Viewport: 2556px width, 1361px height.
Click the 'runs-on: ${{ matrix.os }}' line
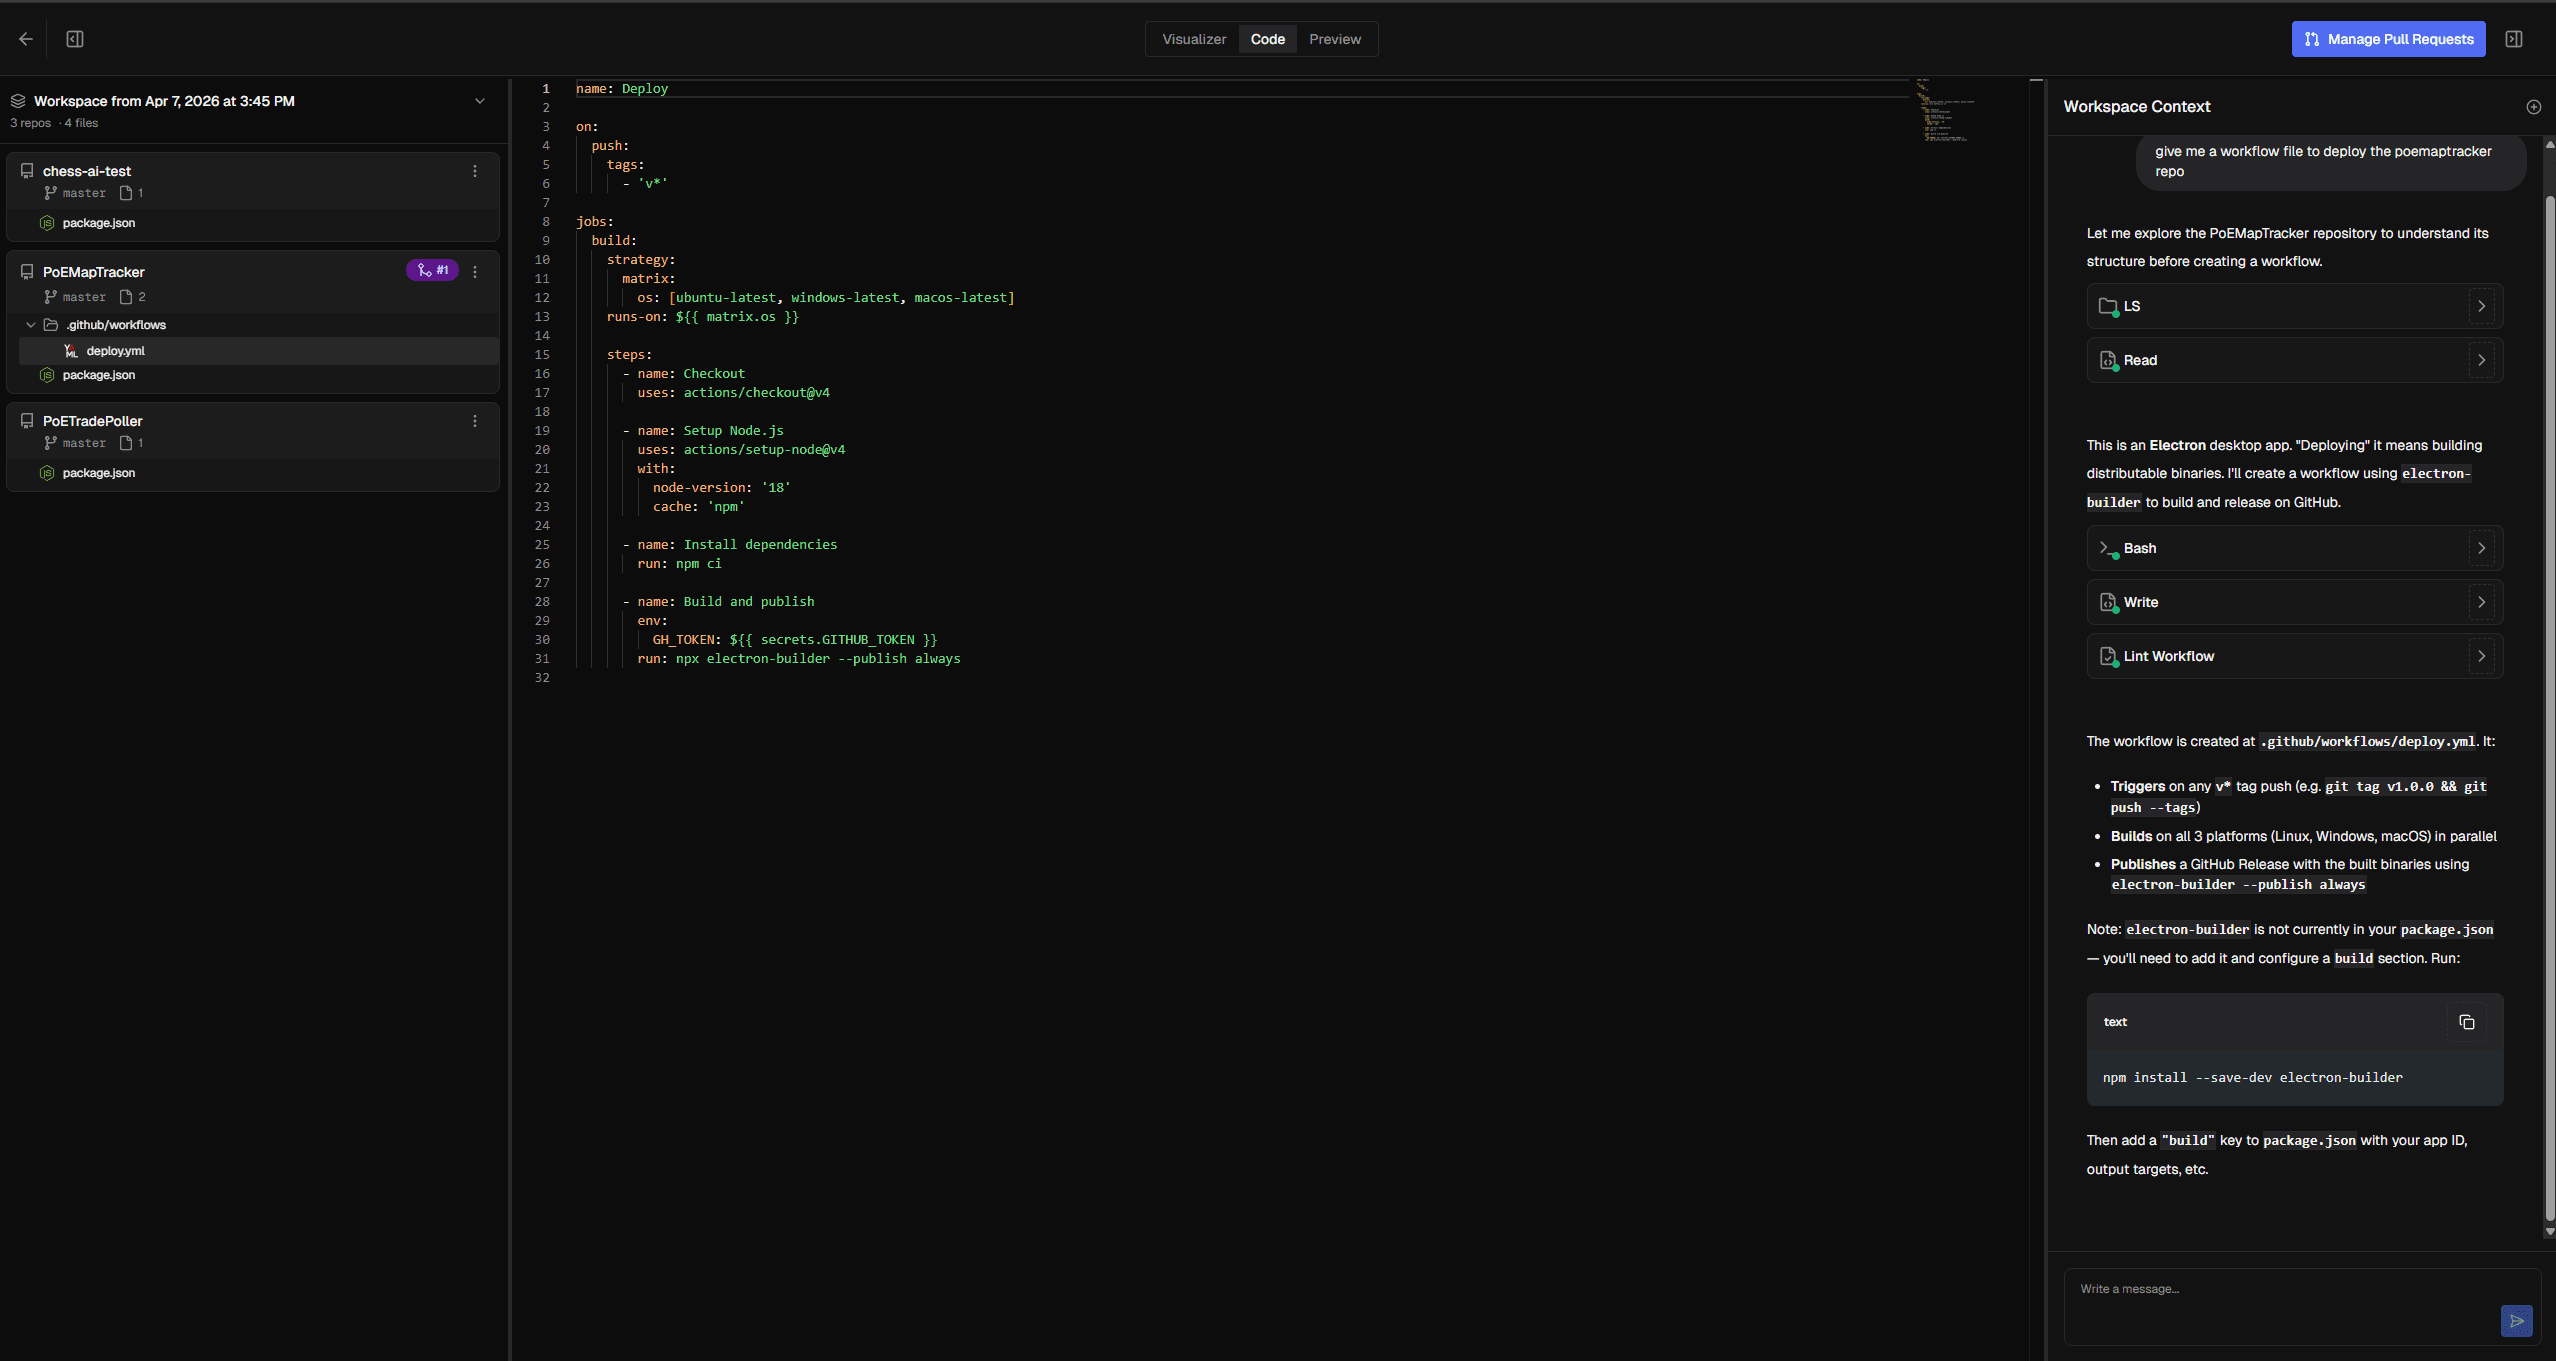(x=702, y=317)
